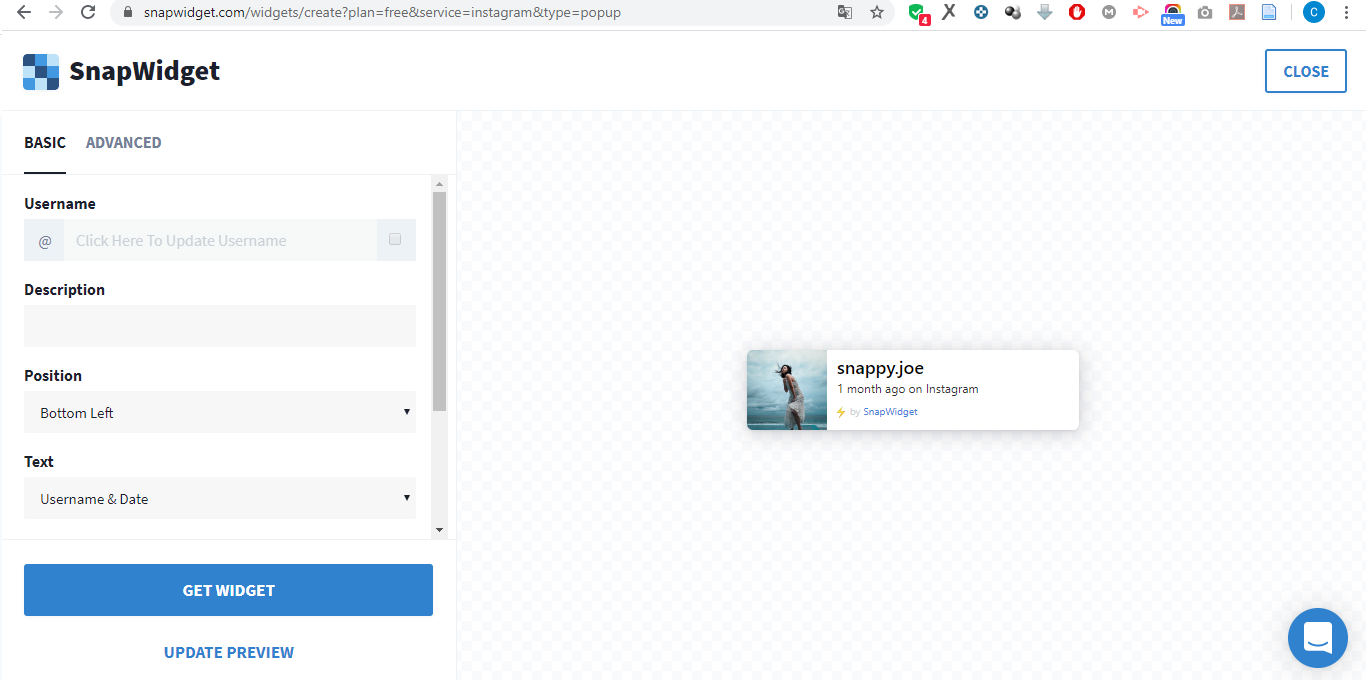Click the @ symbol beside username field
This screenshot has width=1366, height=680.
44,241
